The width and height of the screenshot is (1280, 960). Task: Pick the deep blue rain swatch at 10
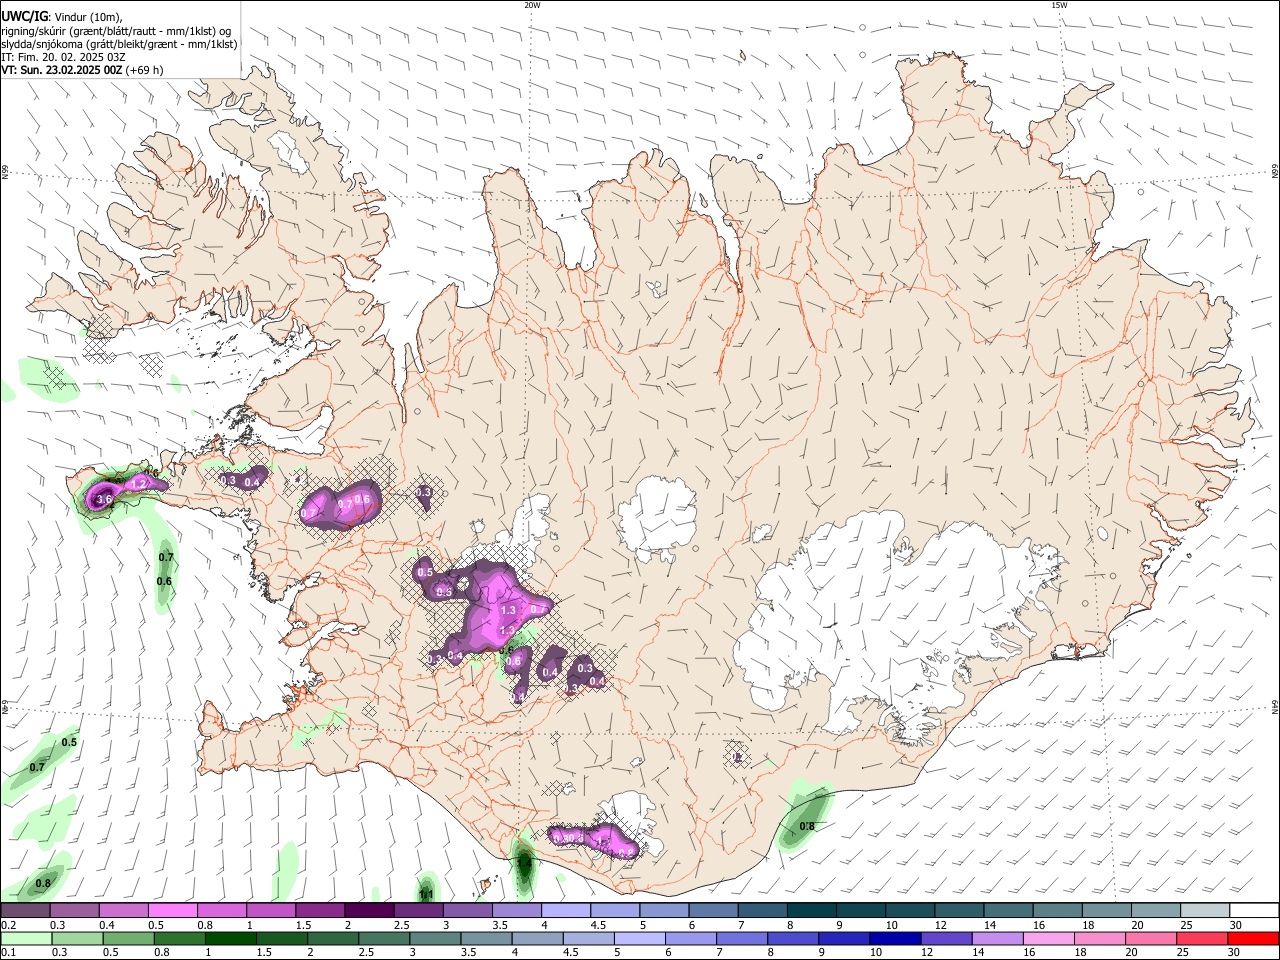click(x=893, y=938)
